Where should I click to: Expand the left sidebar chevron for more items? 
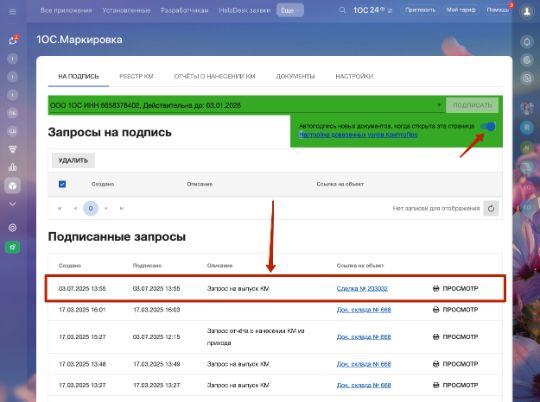(12, 204)
